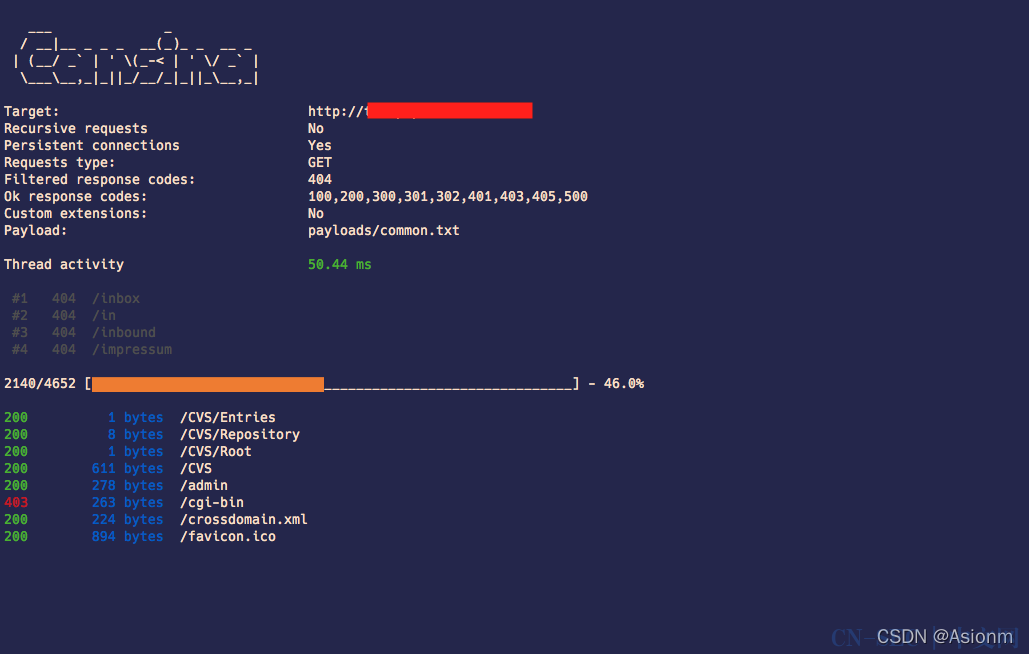Click the red 403 status code
The height and width of the screenshot is (654, 1029).
[x=16, y=503]
